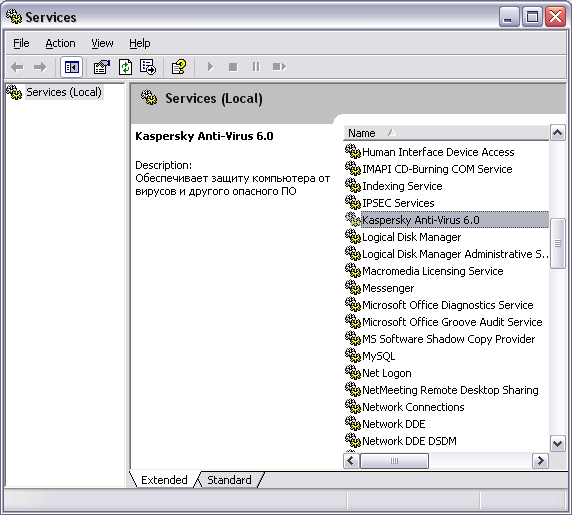572x515 pixels.
Task: Click the Services gear icon in title bar
Action: tap(14, 16)
